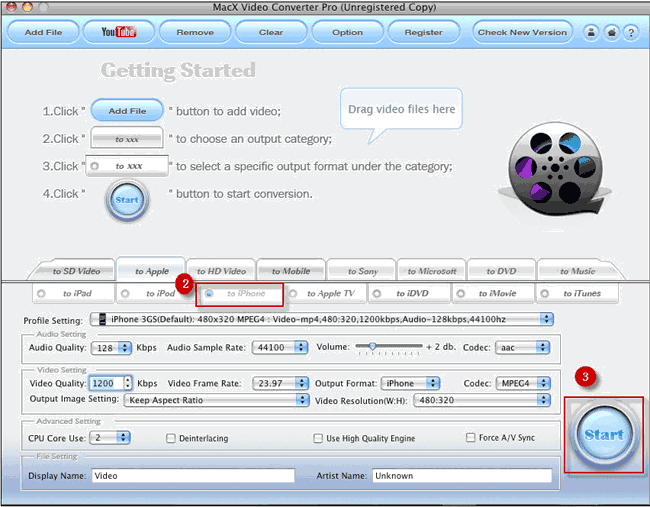Switch to the to Sony tab
Image resolution: width=650 pixels, height=507 pixels.
pos(363,271)
